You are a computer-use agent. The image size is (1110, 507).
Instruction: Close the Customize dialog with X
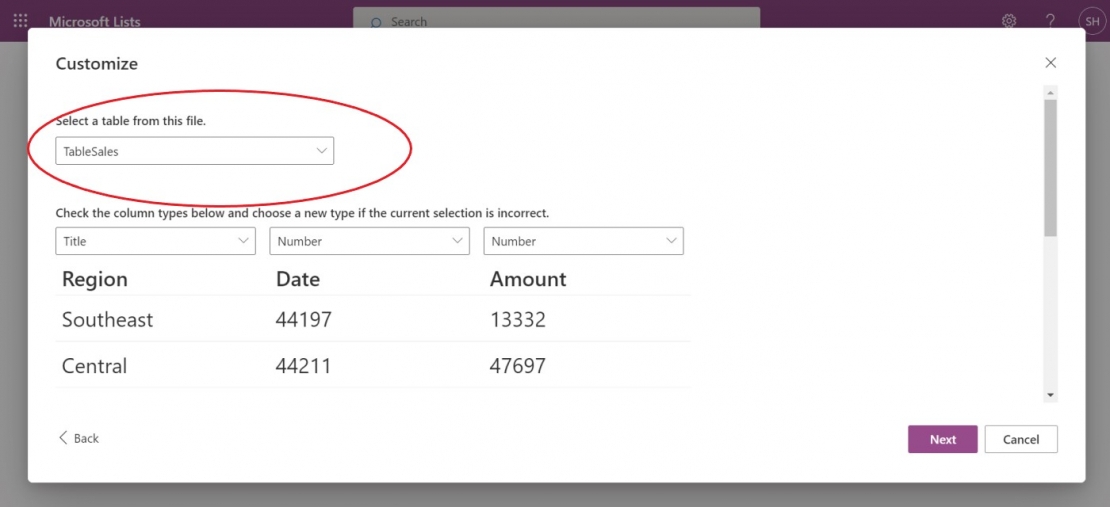point(1050,63)
